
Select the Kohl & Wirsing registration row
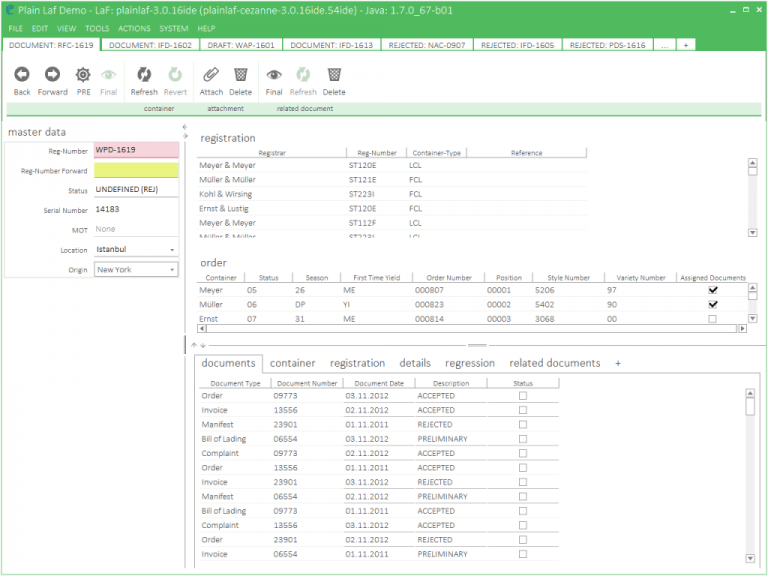coord(391,194)
